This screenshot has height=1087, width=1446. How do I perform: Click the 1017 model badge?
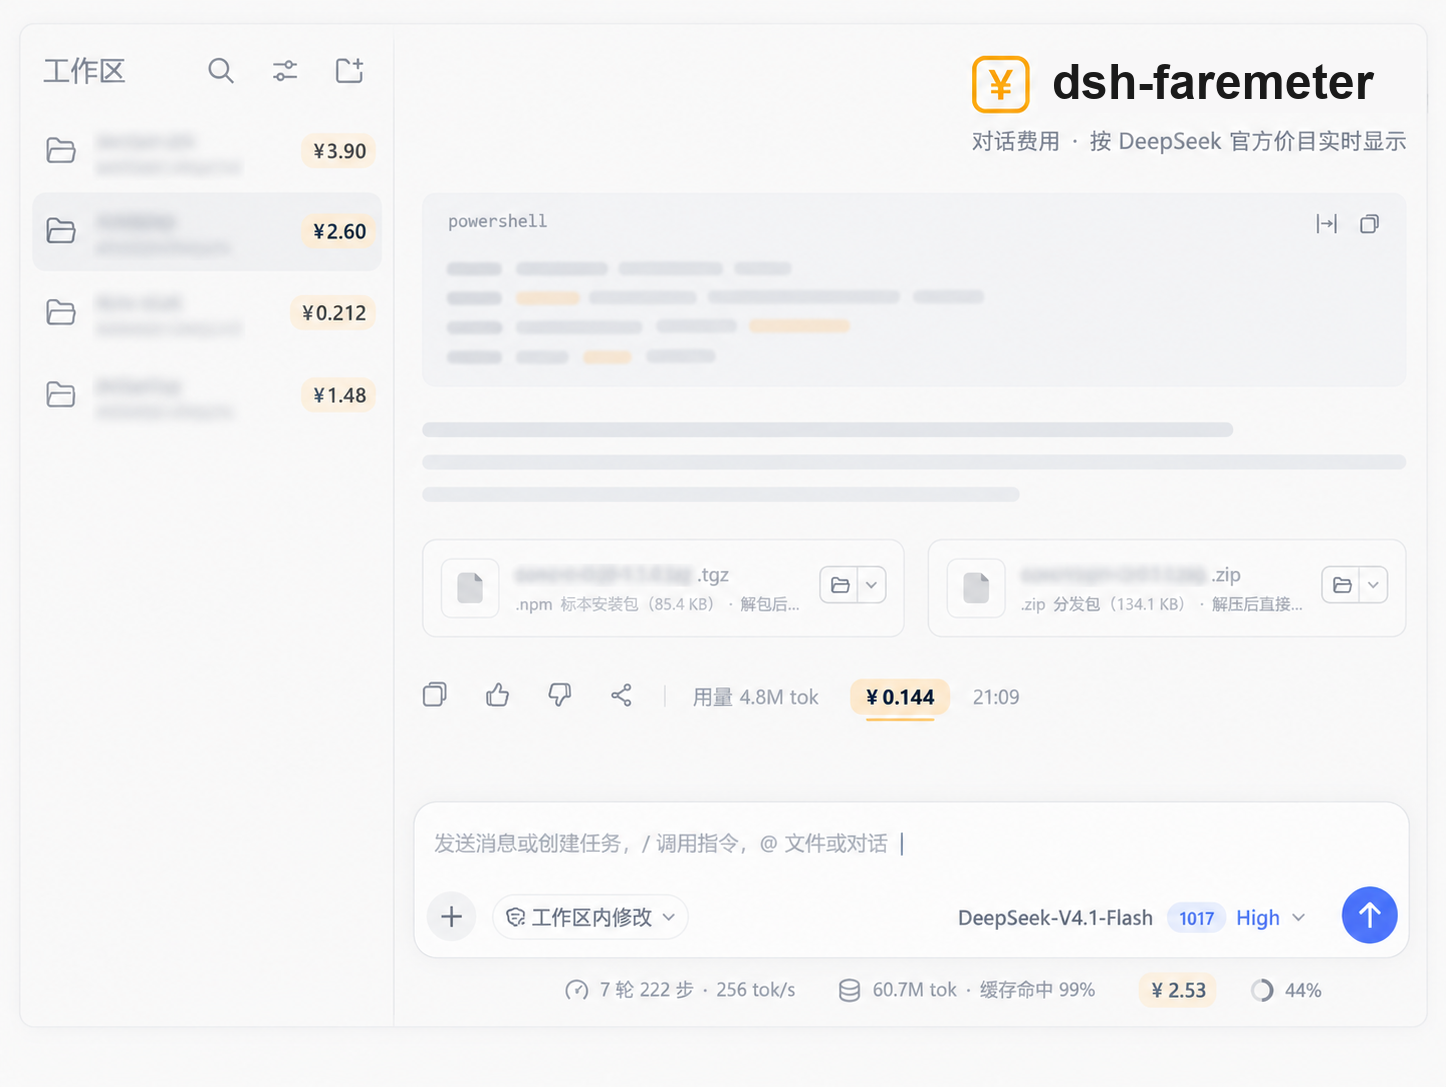coord(1196,918)
